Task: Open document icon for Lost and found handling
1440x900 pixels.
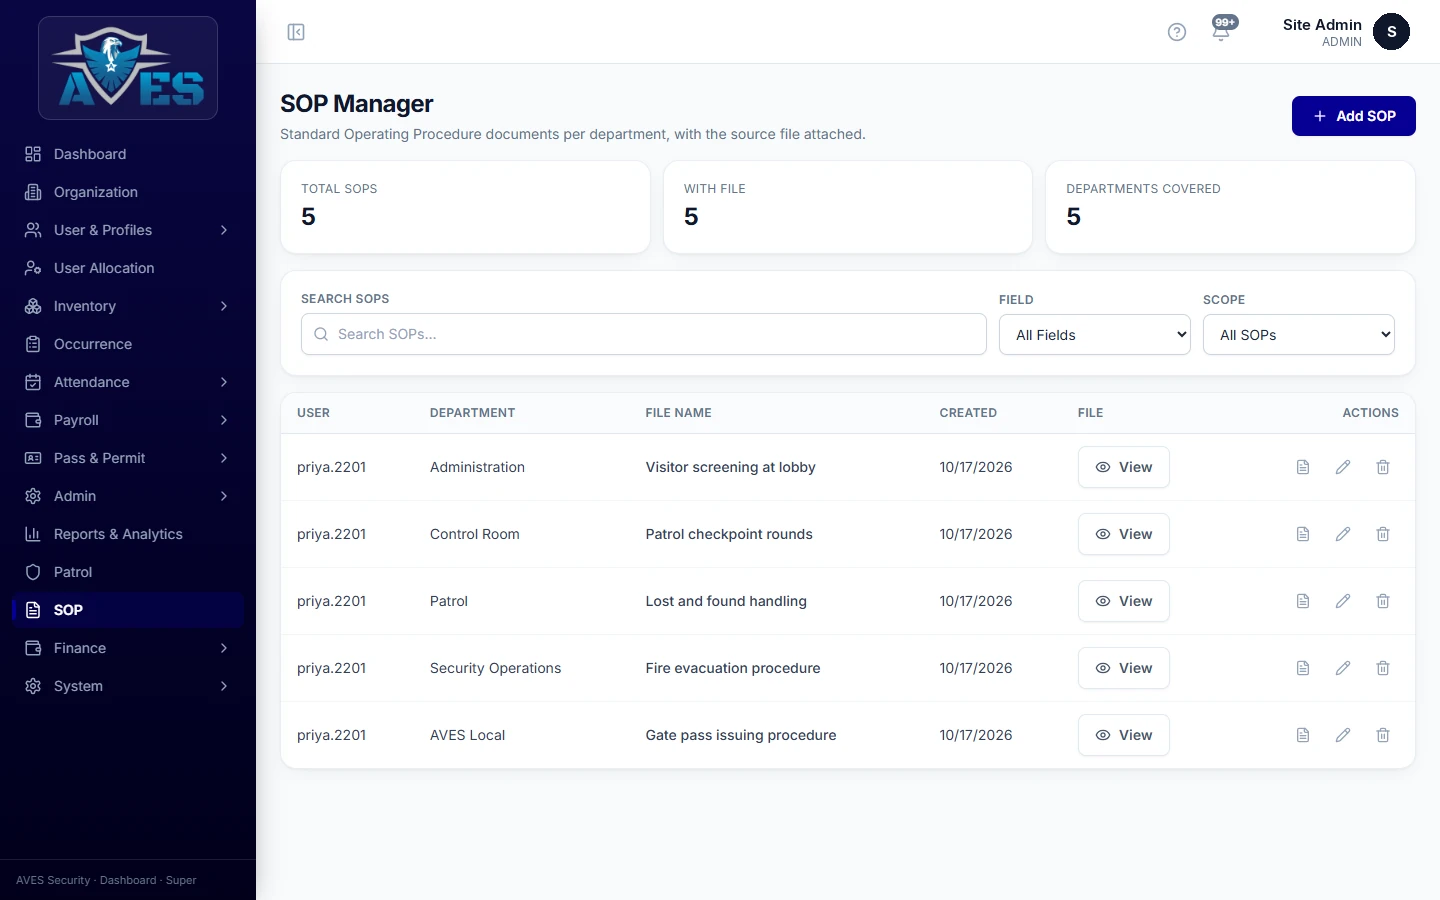Action: [x=1303, y=601]
